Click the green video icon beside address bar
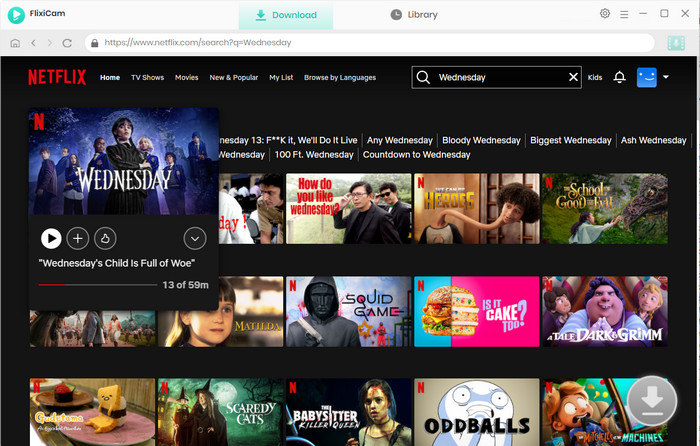 tap(676, 43)
